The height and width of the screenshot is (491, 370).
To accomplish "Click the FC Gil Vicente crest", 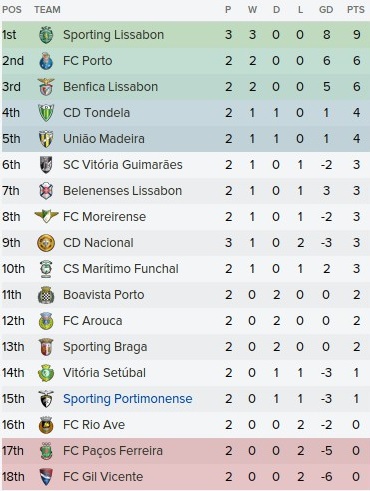I will pyautogui.click(x=46, y=477).
